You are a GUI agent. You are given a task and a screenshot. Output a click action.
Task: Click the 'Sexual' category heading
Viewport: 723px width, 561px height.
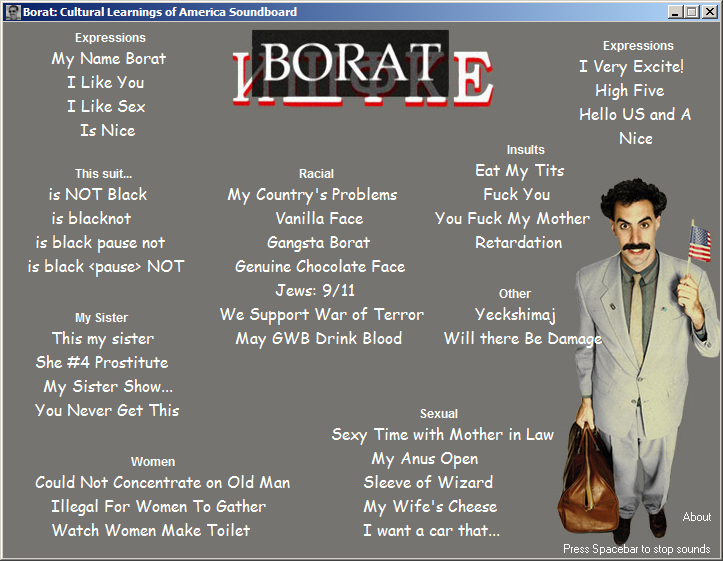439,413
